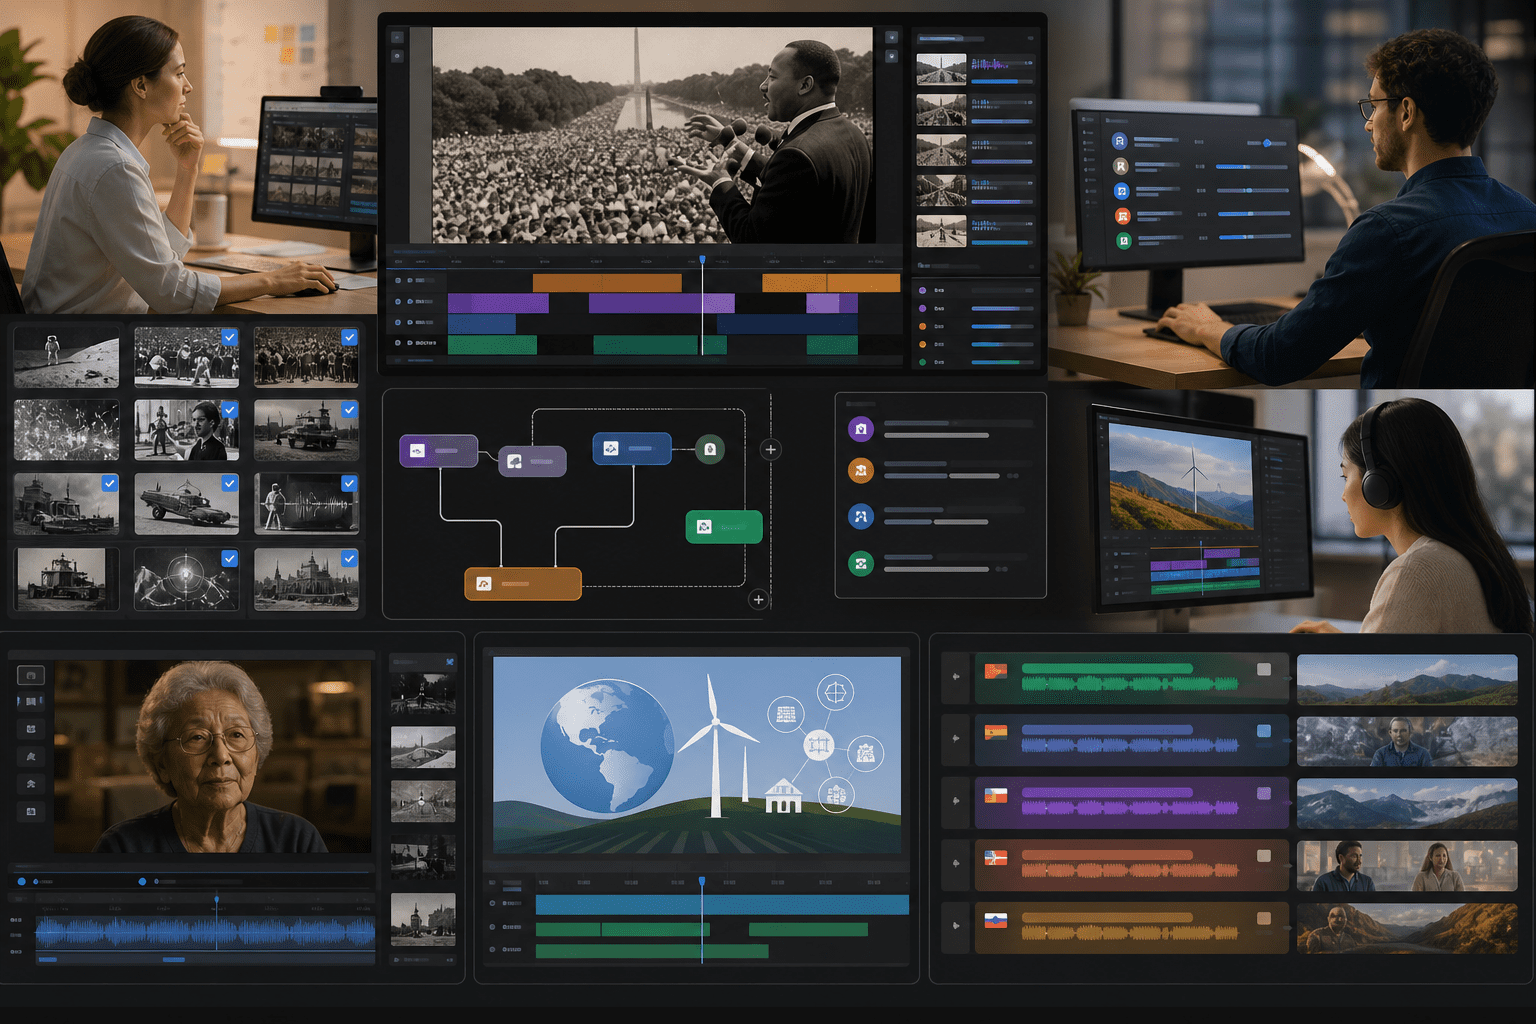Click the orange circle icon in the list panel
This screenshot has width=1536, height=1024.
tap(861, 471)
